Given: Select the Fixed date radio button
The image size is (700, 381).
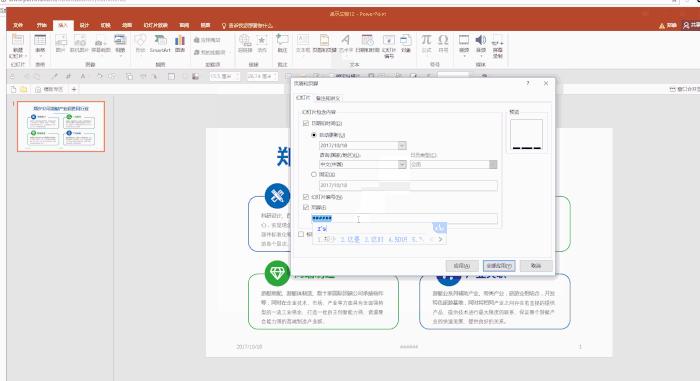Looking at the screenshot, I should [x=314, y=175].
